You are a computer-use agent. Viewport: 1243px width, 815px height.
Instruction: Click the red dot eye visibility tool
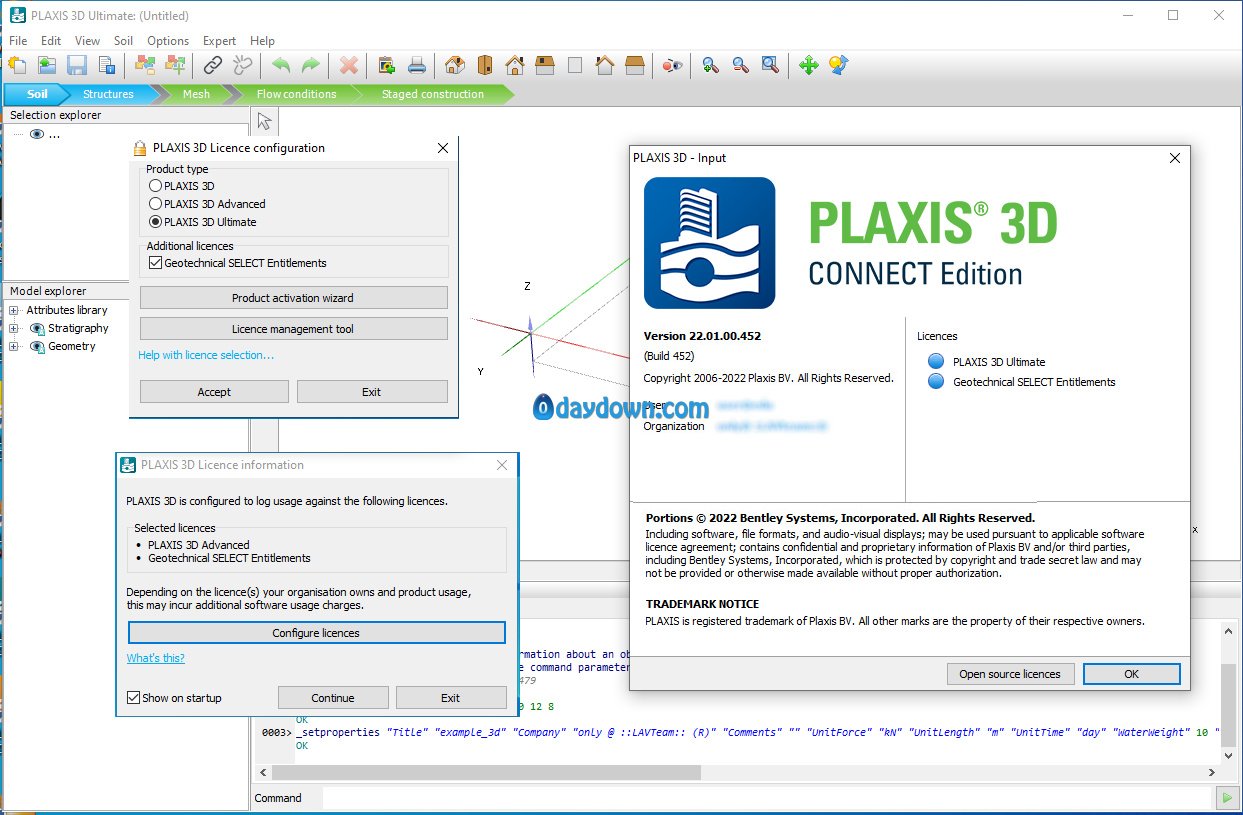point(673,65)
